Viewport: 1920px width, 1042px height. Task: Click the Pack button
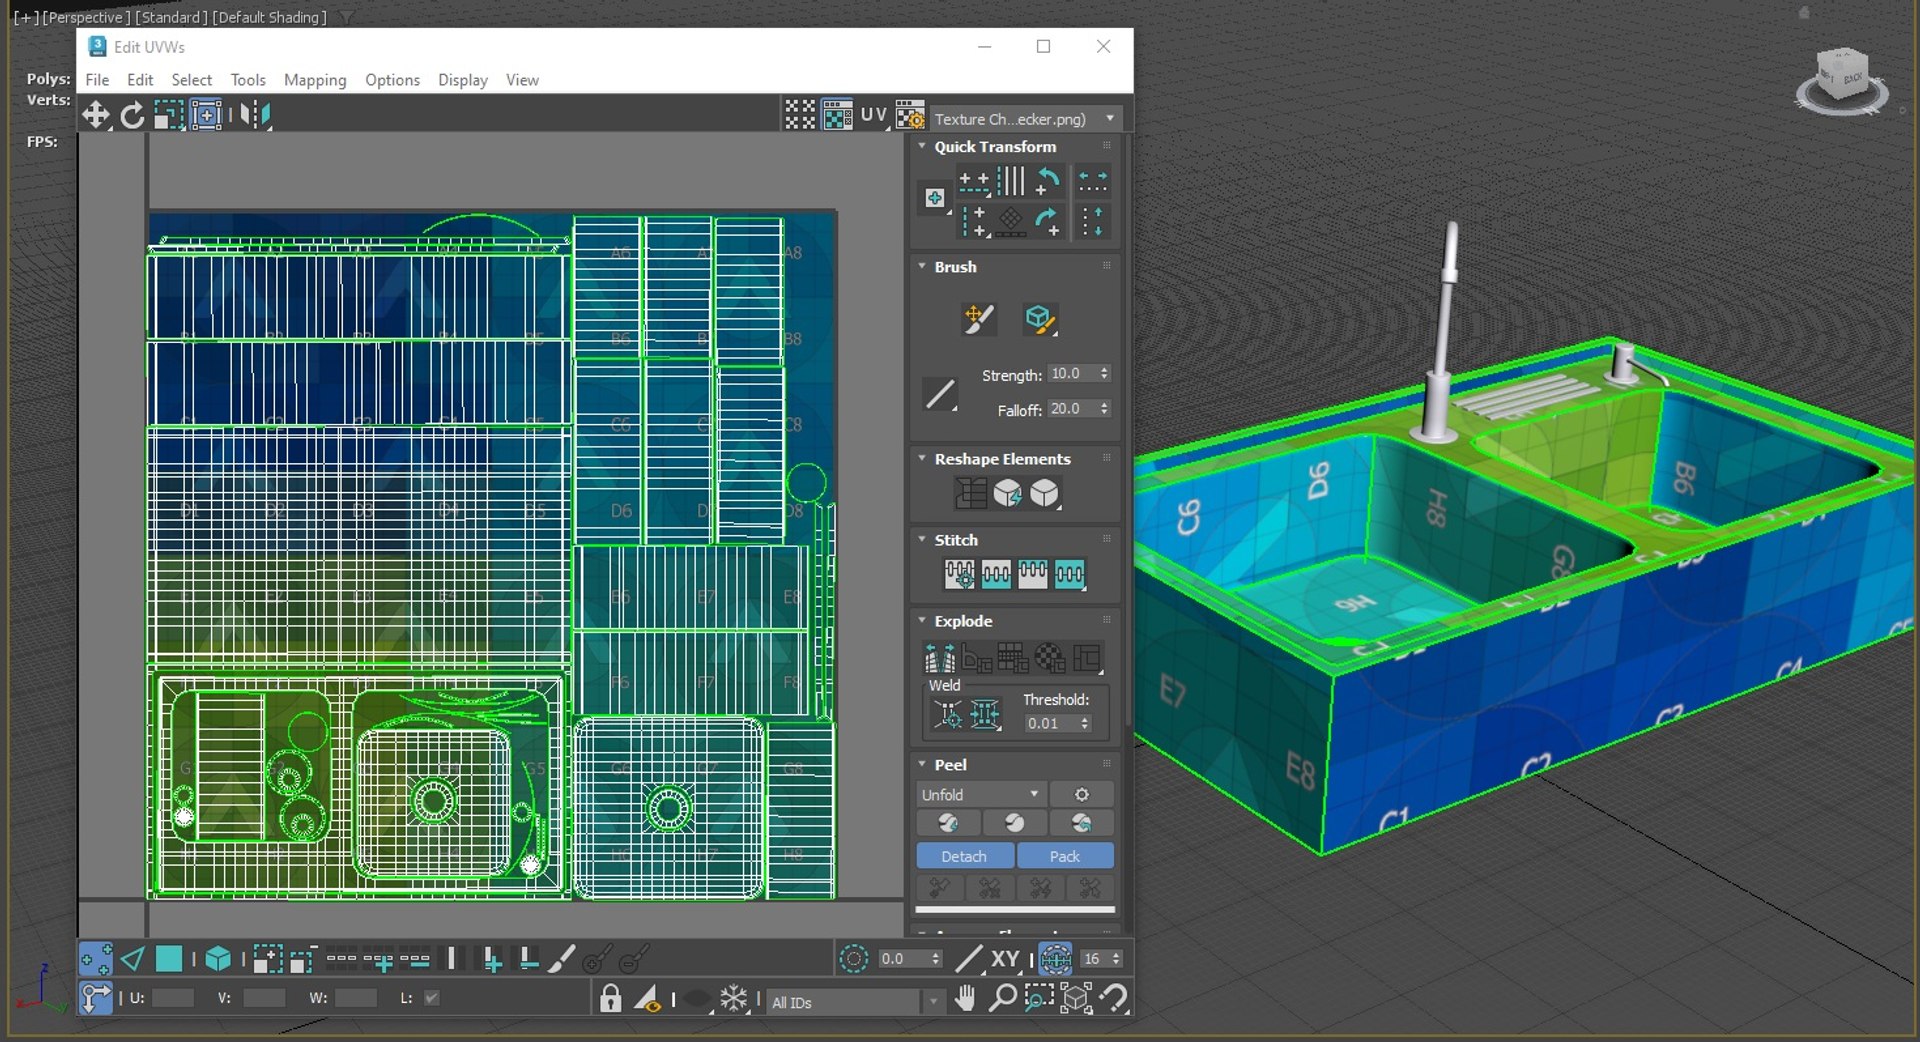point(1065,856)
